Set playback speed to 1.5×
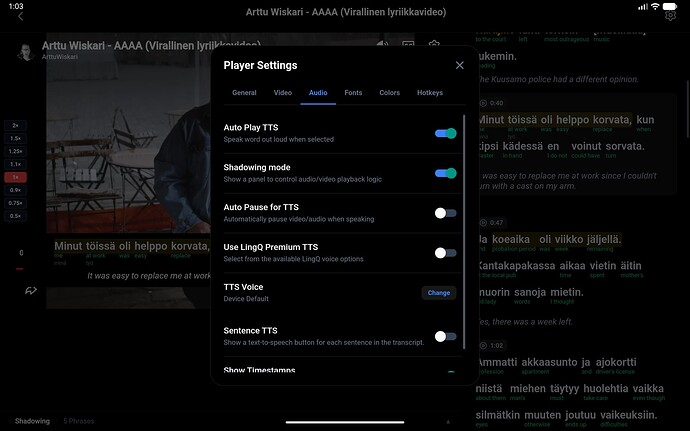 pos(16,138)
